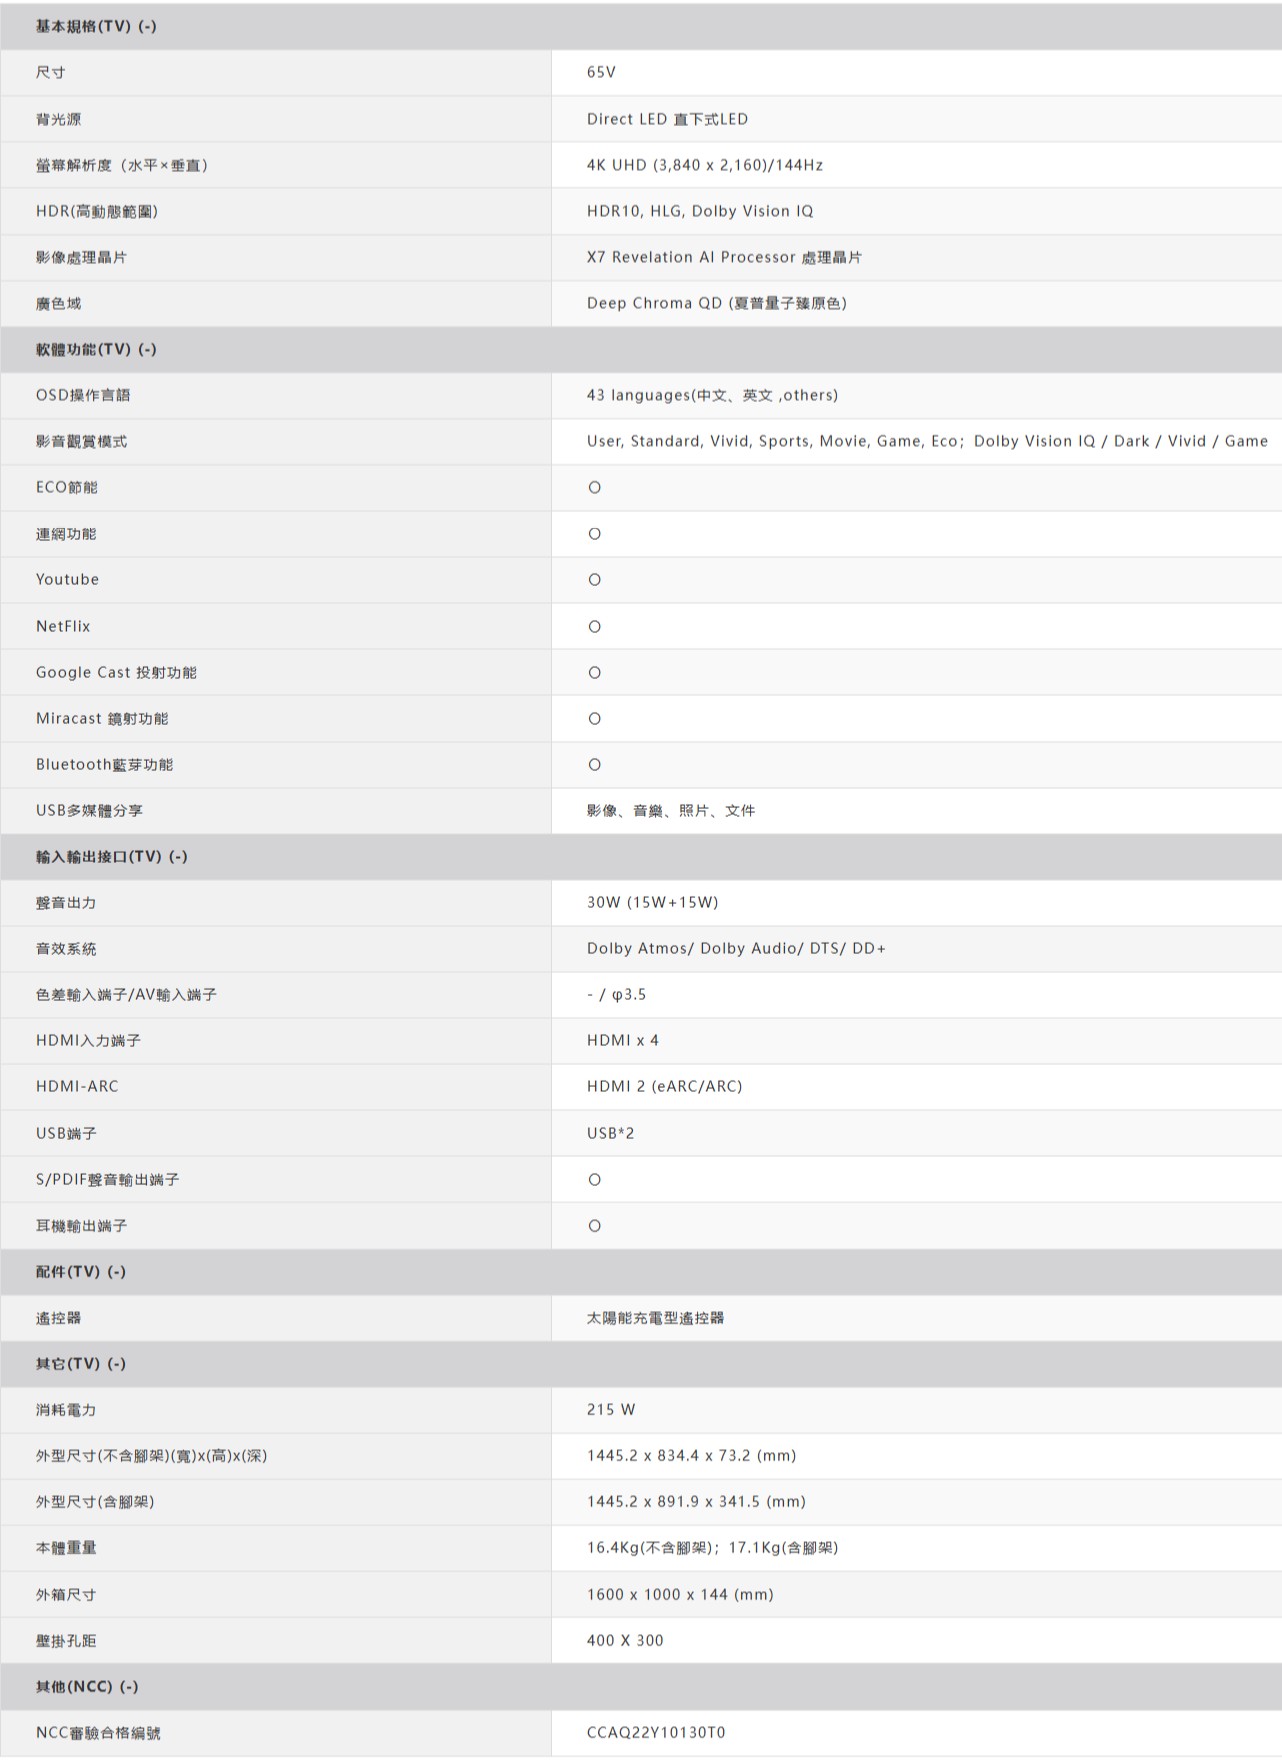The height and width of the screenshot is (1764, 1282).
Task: Click the 壁掛孔距 400 X 300 value
Action: [x=625, y=1640]
